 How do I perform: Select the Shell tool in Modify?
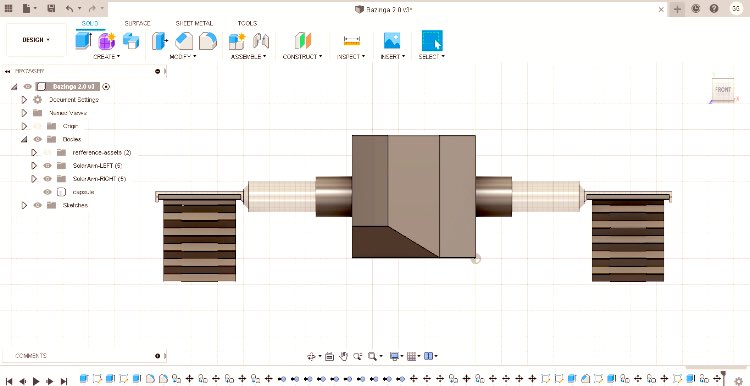(208, 41)
